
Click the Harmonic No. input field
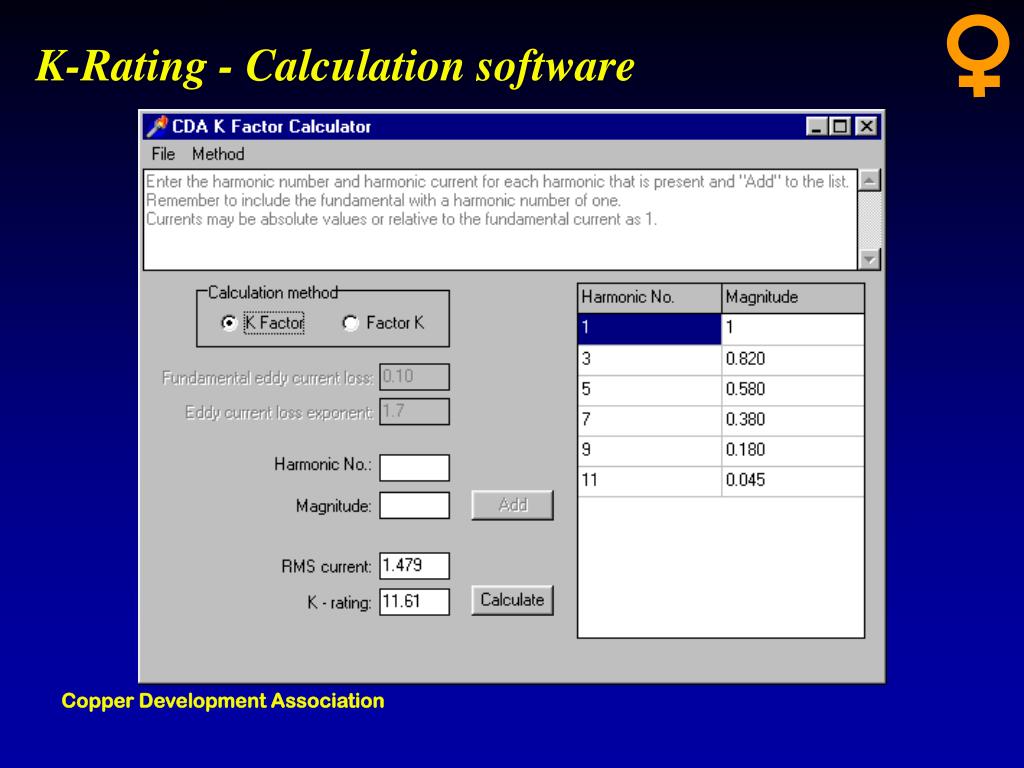pyautogui.click(x=414, y=468)
